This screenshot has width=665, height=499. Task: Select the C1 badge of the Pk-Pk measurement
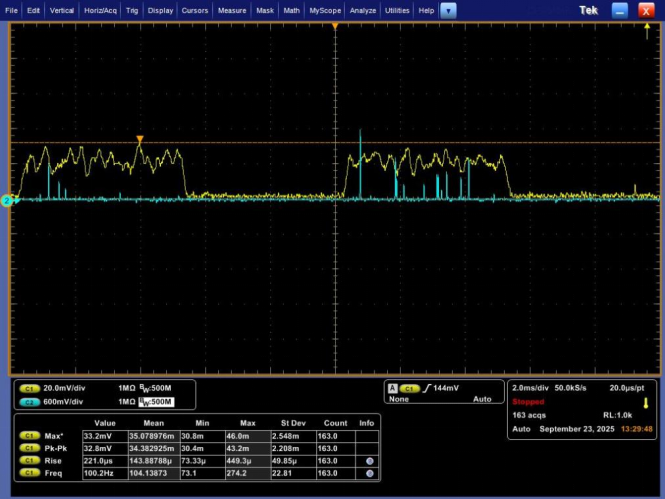click(x=29, y=448)
